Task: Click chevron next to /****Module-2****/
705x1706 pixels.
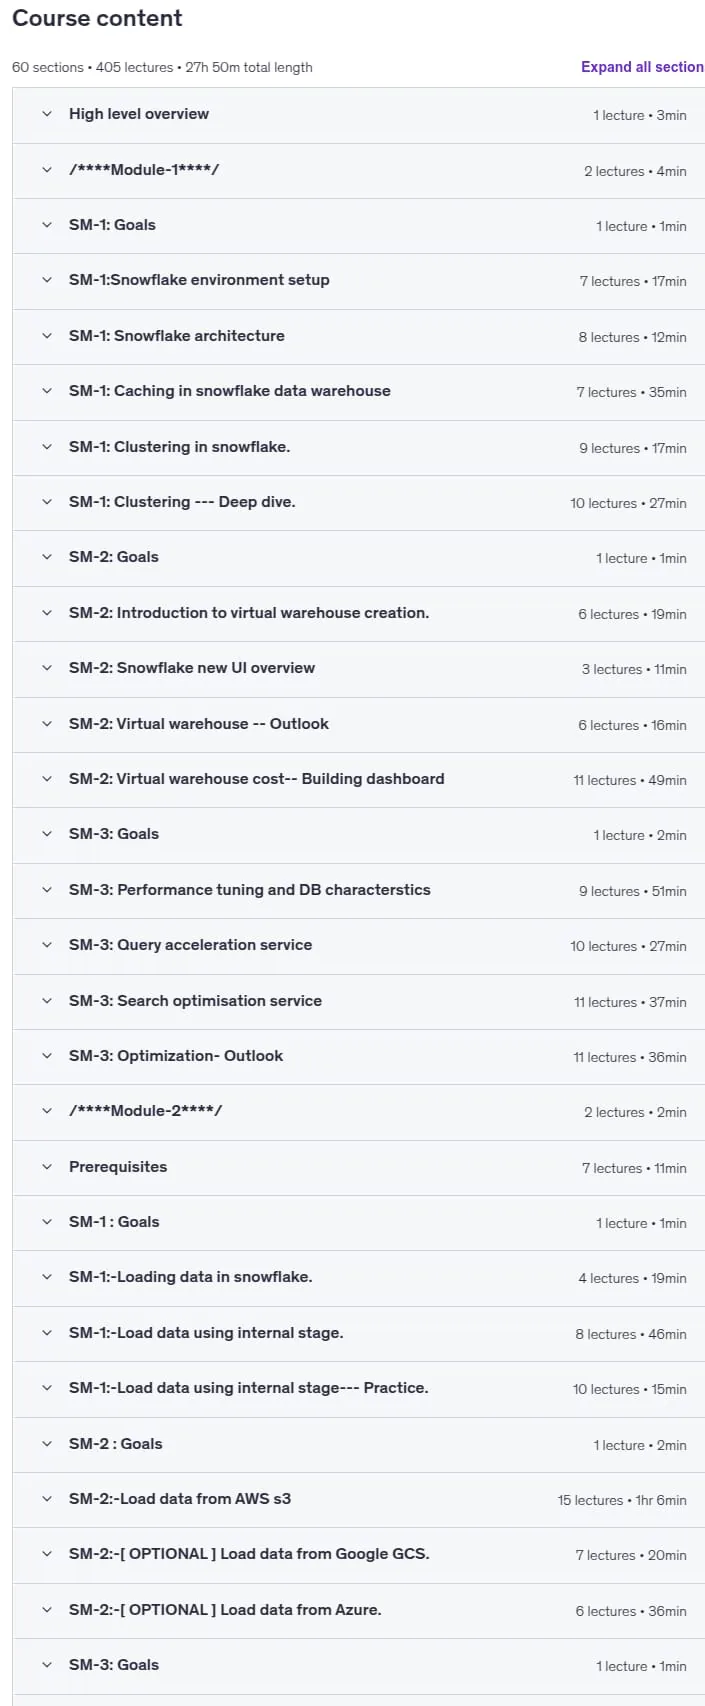Action: [46, 1111]
